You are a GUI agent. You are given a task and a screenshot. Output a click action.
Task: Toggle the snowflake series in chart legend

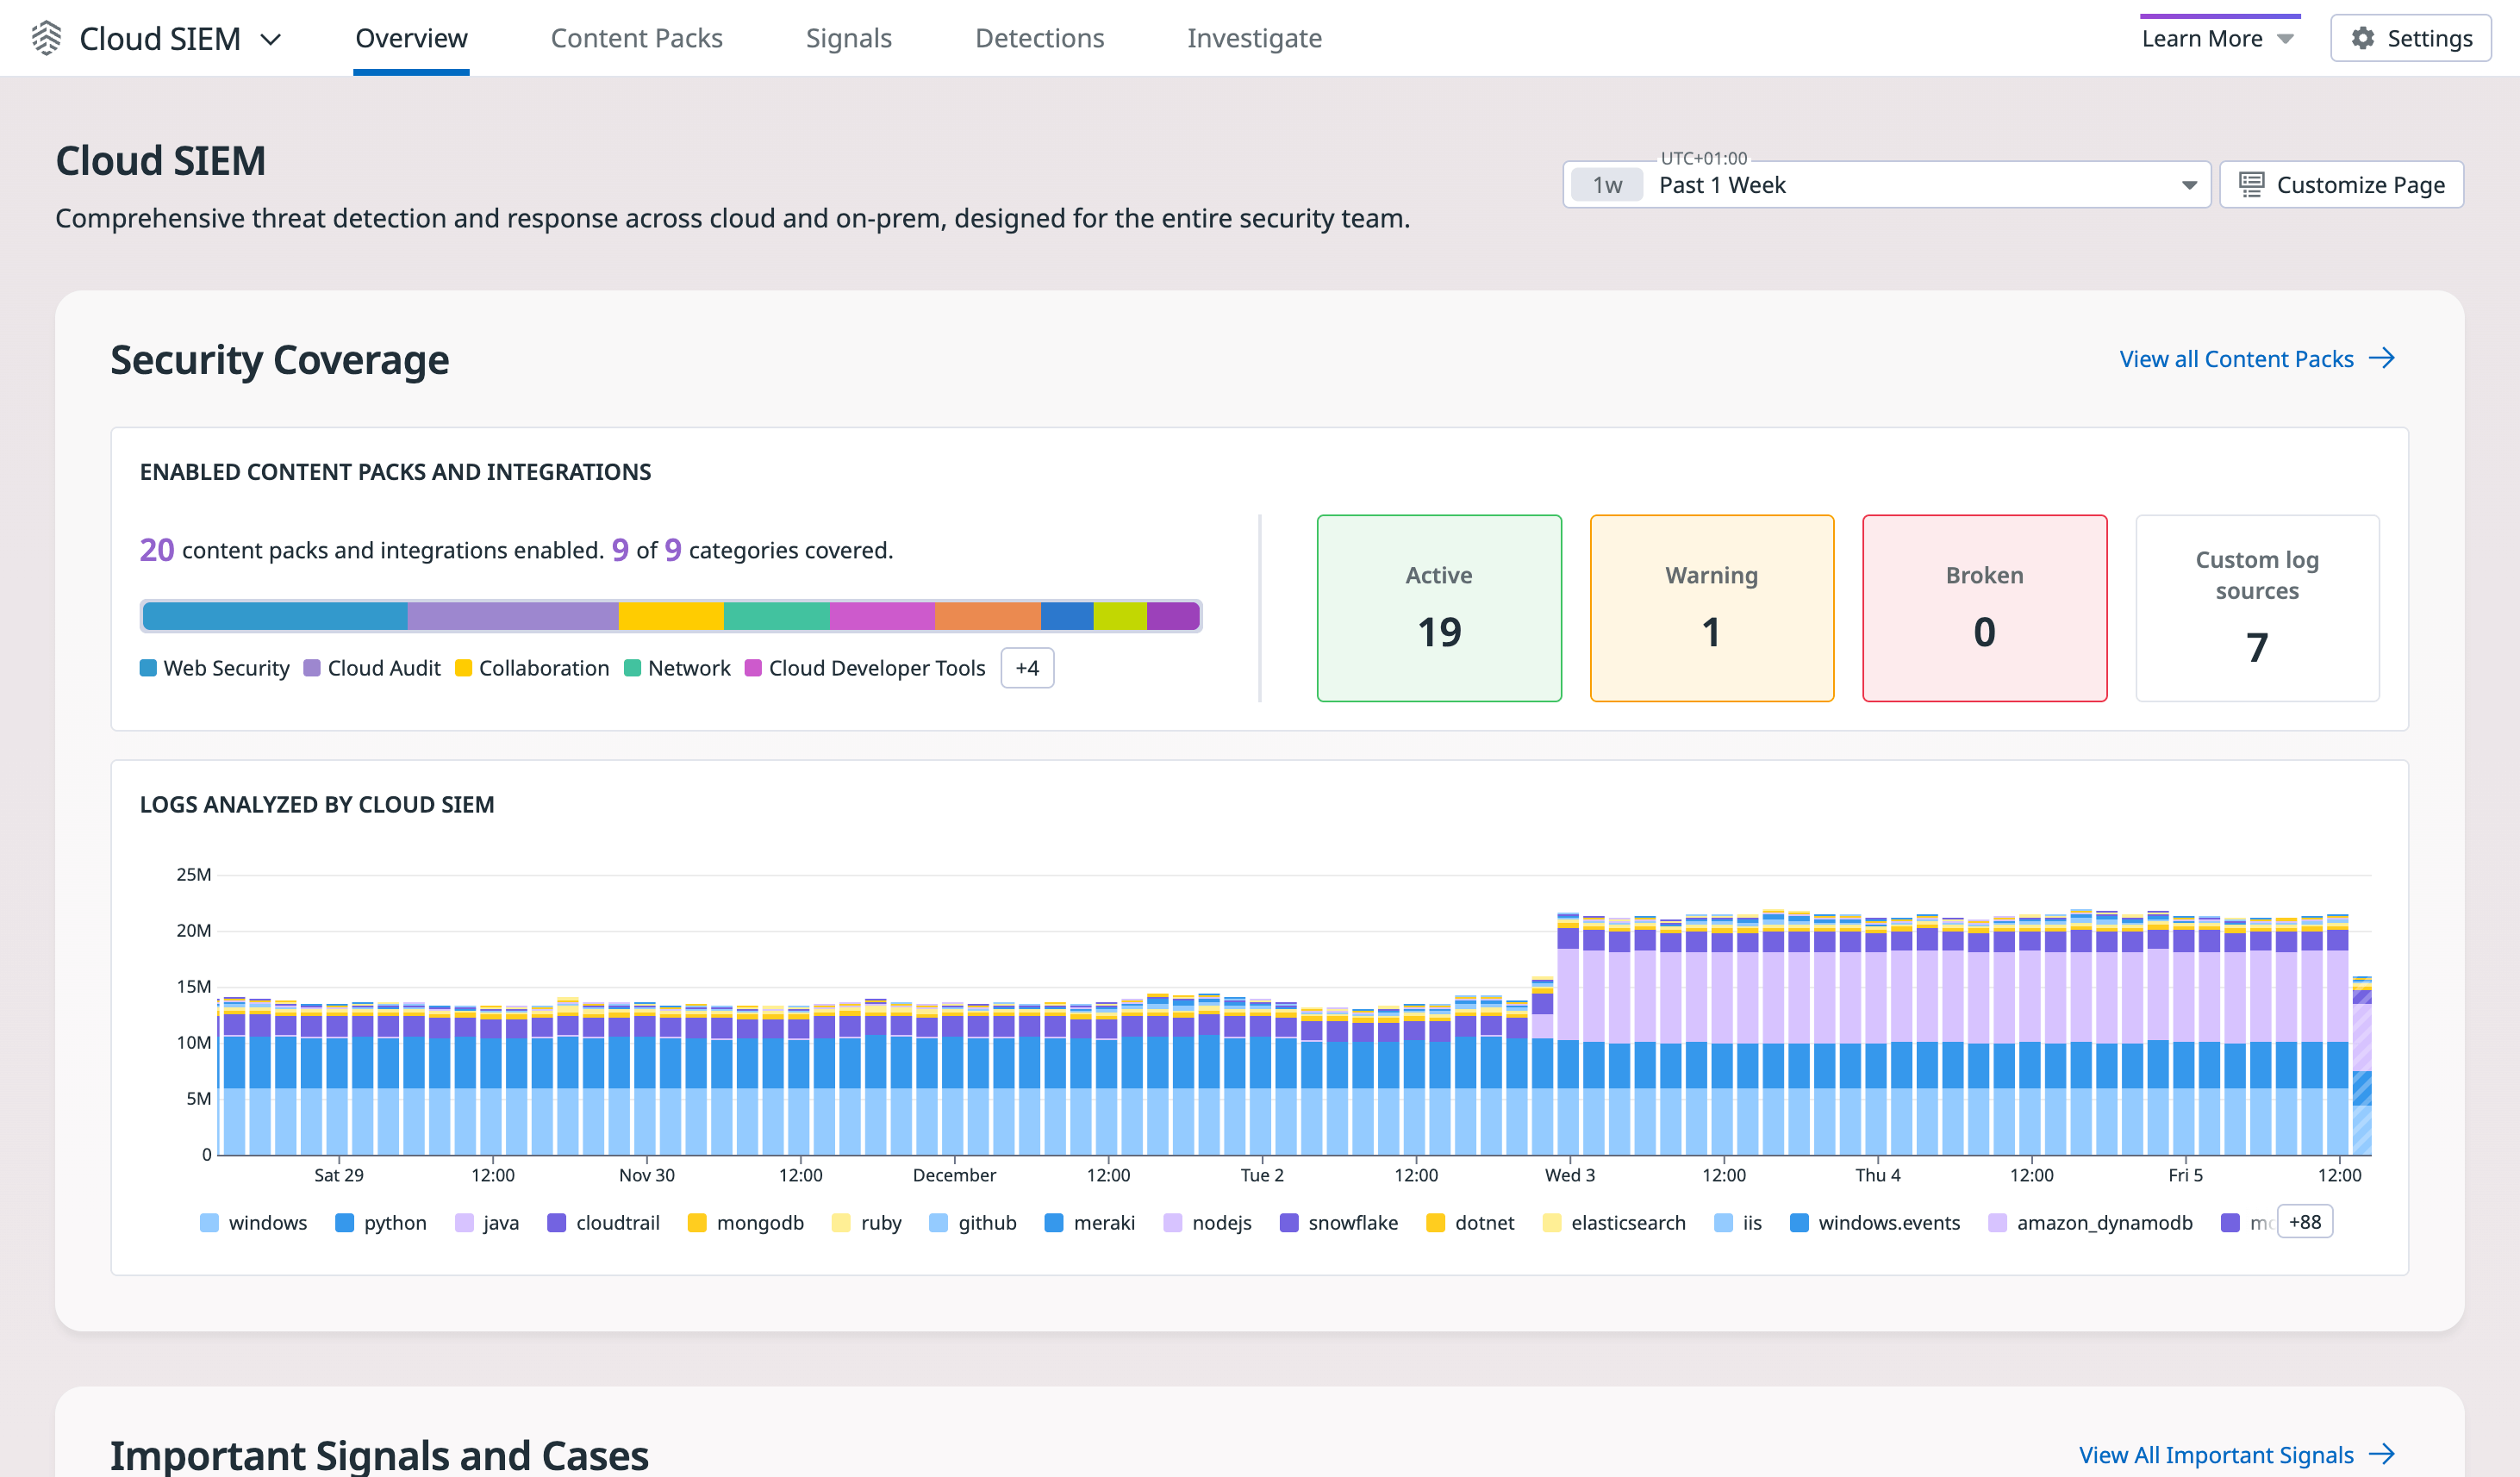point(1352,1222)
